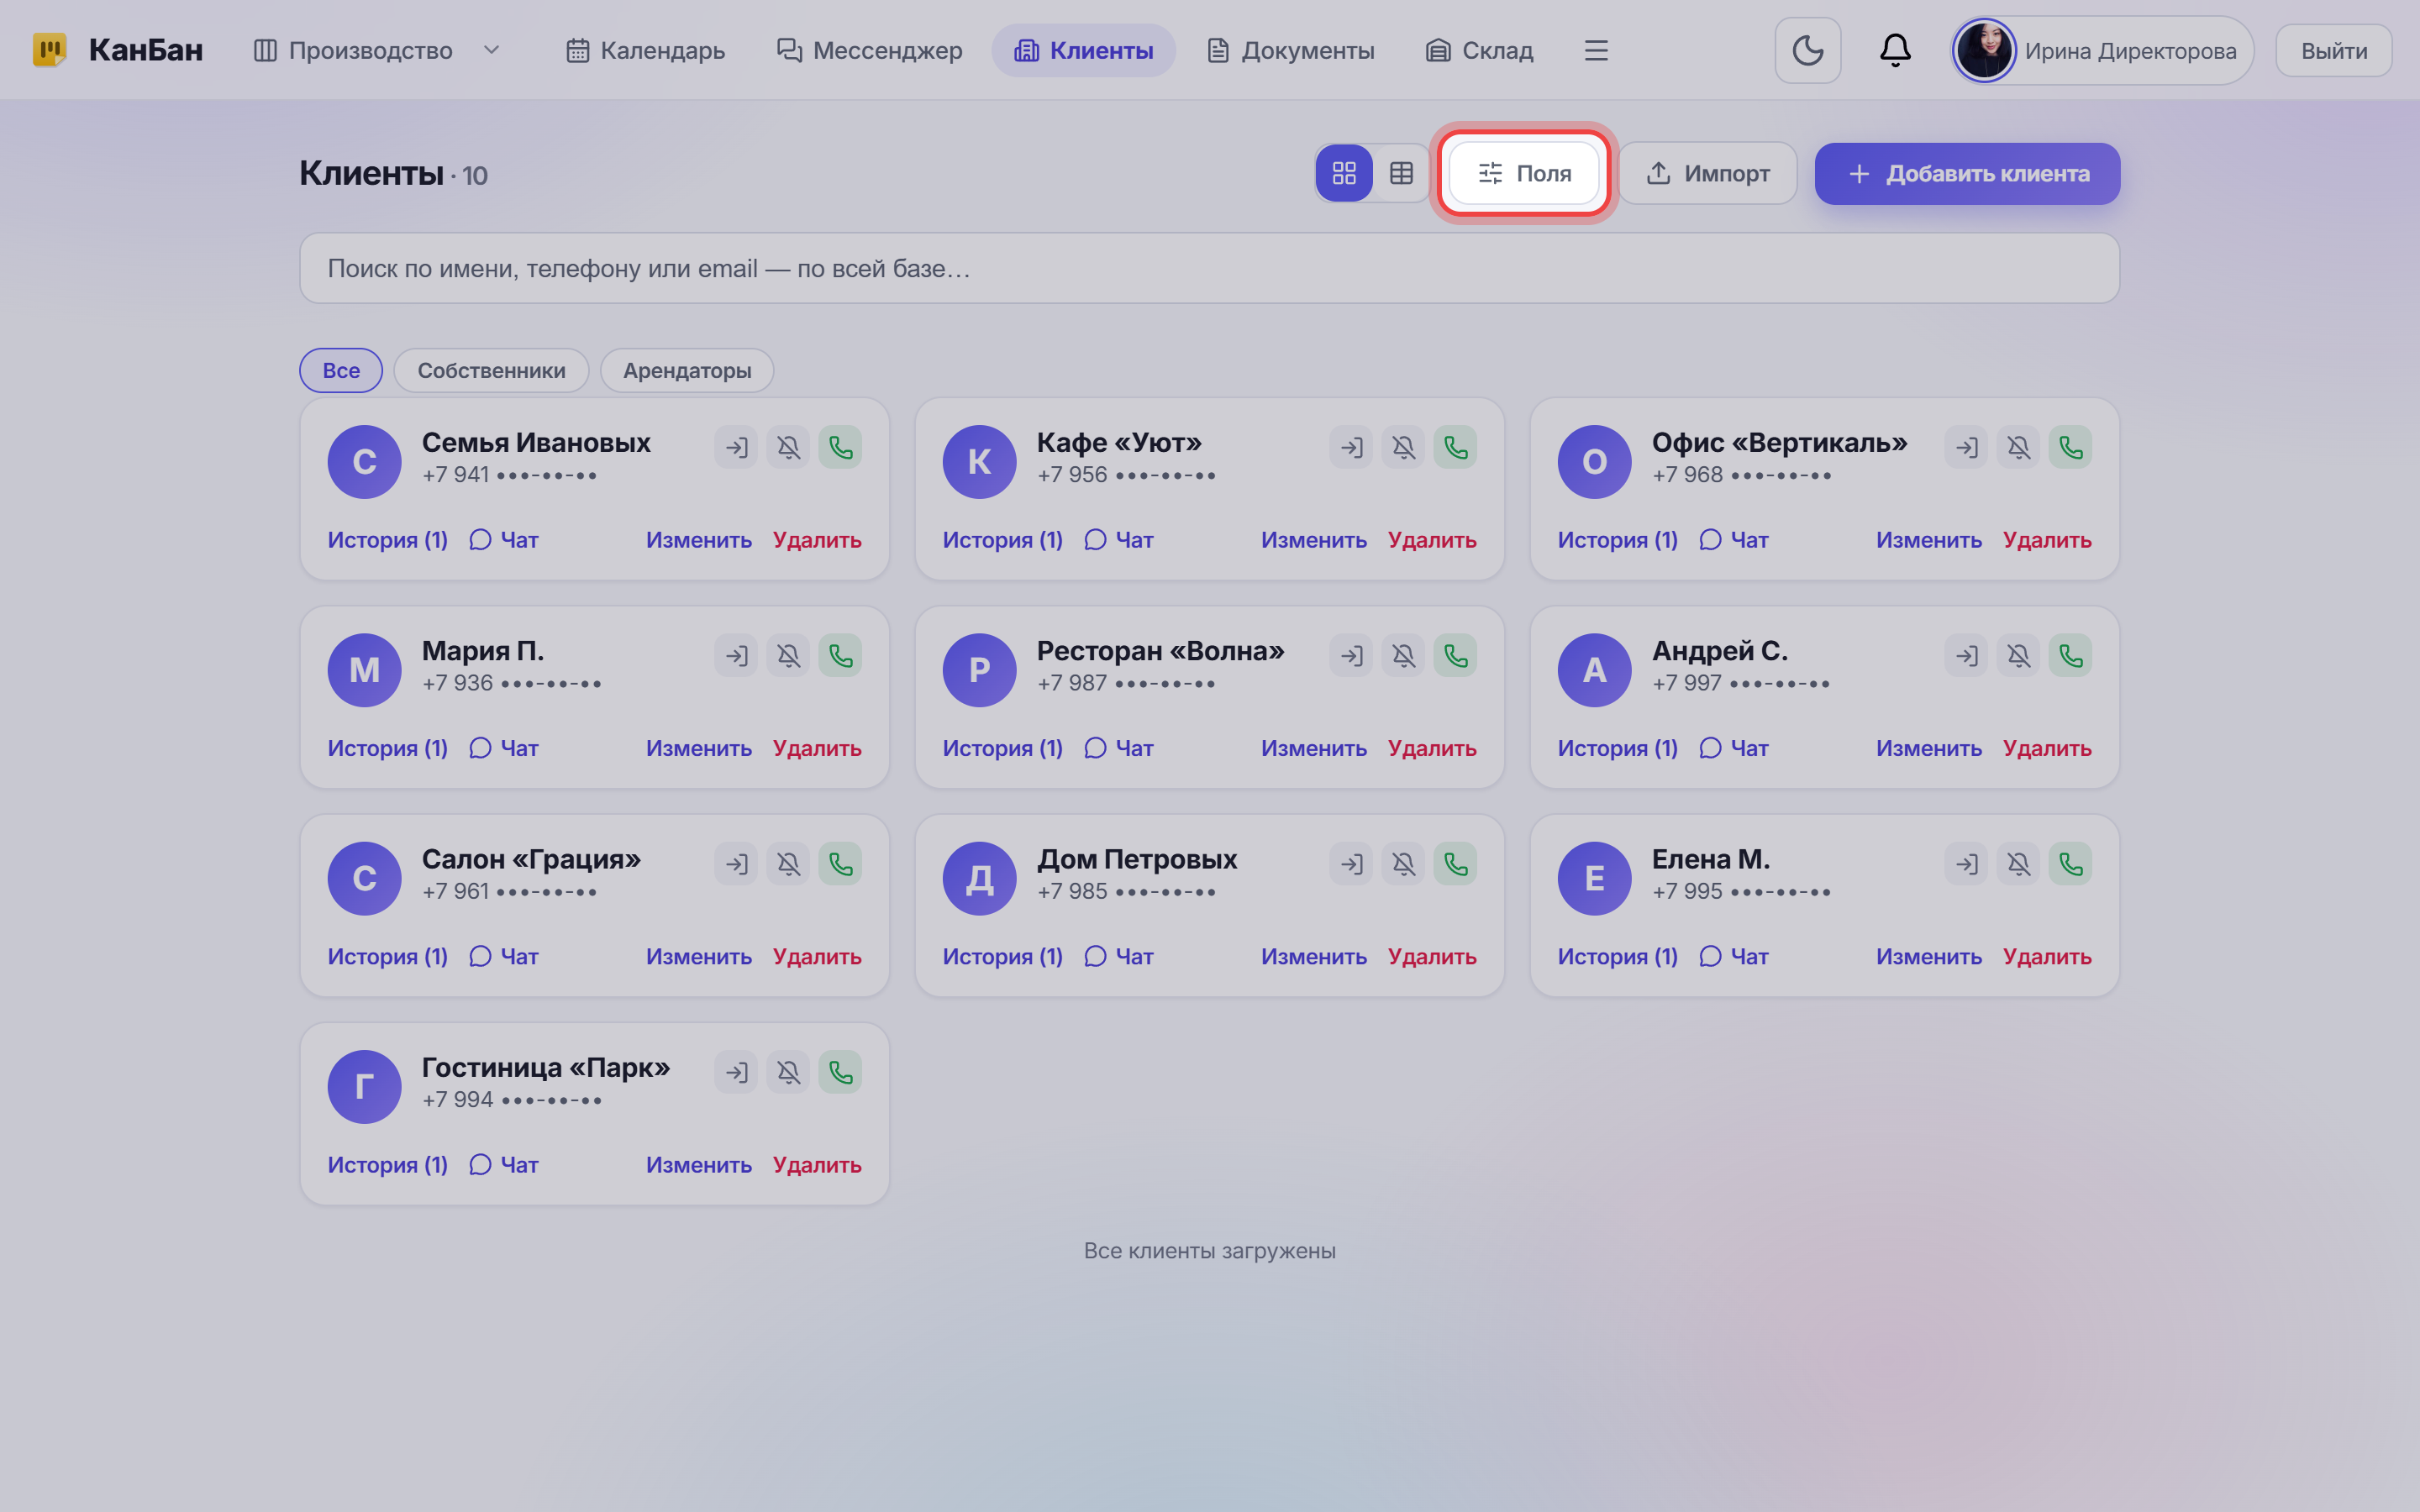The width and height of the screenshot is (2420, 1512).
Task: Filter clients by Собственники
Action: [x=491, y=370]
